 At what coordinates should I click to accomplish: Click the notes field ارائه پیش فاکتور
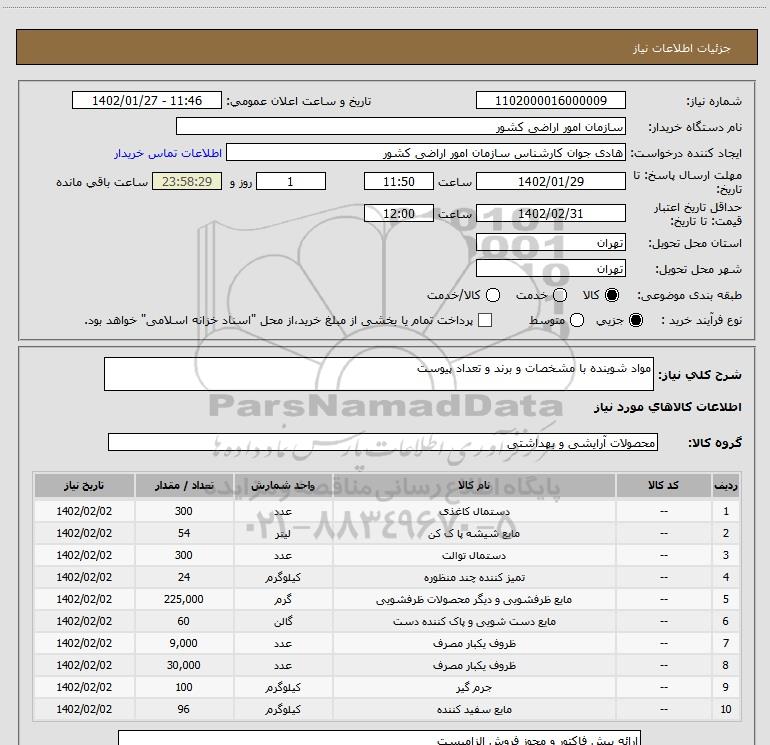(x=380, y=738)
